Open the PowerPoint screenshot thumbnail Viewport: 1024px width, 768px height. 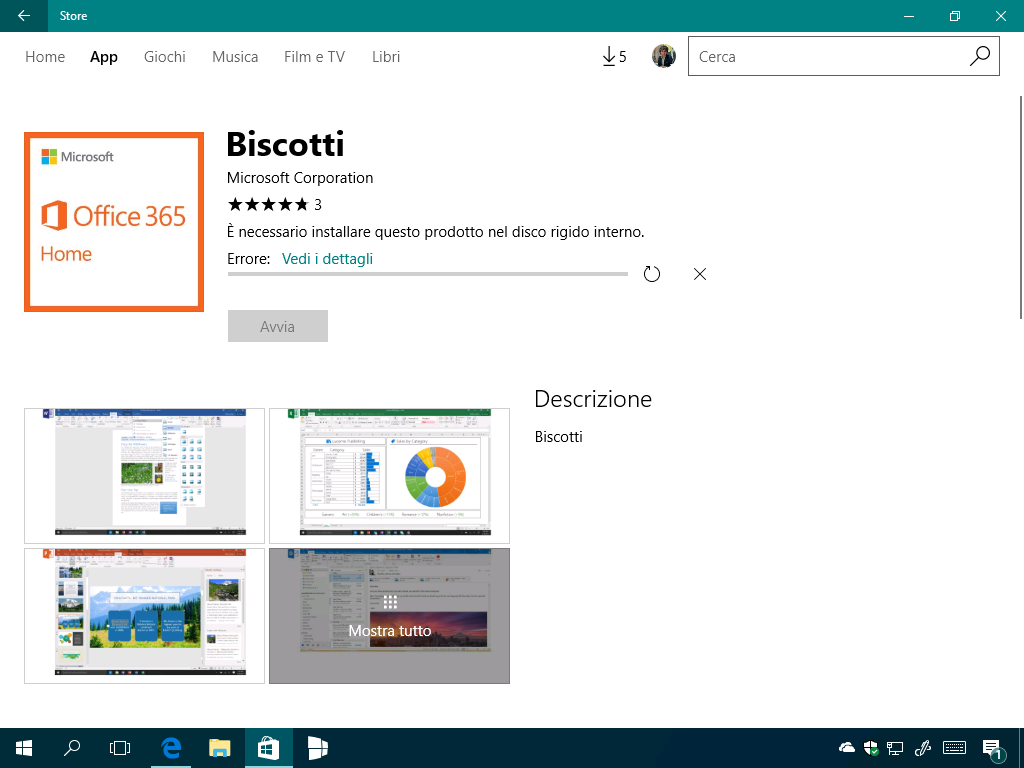(144, 616)
